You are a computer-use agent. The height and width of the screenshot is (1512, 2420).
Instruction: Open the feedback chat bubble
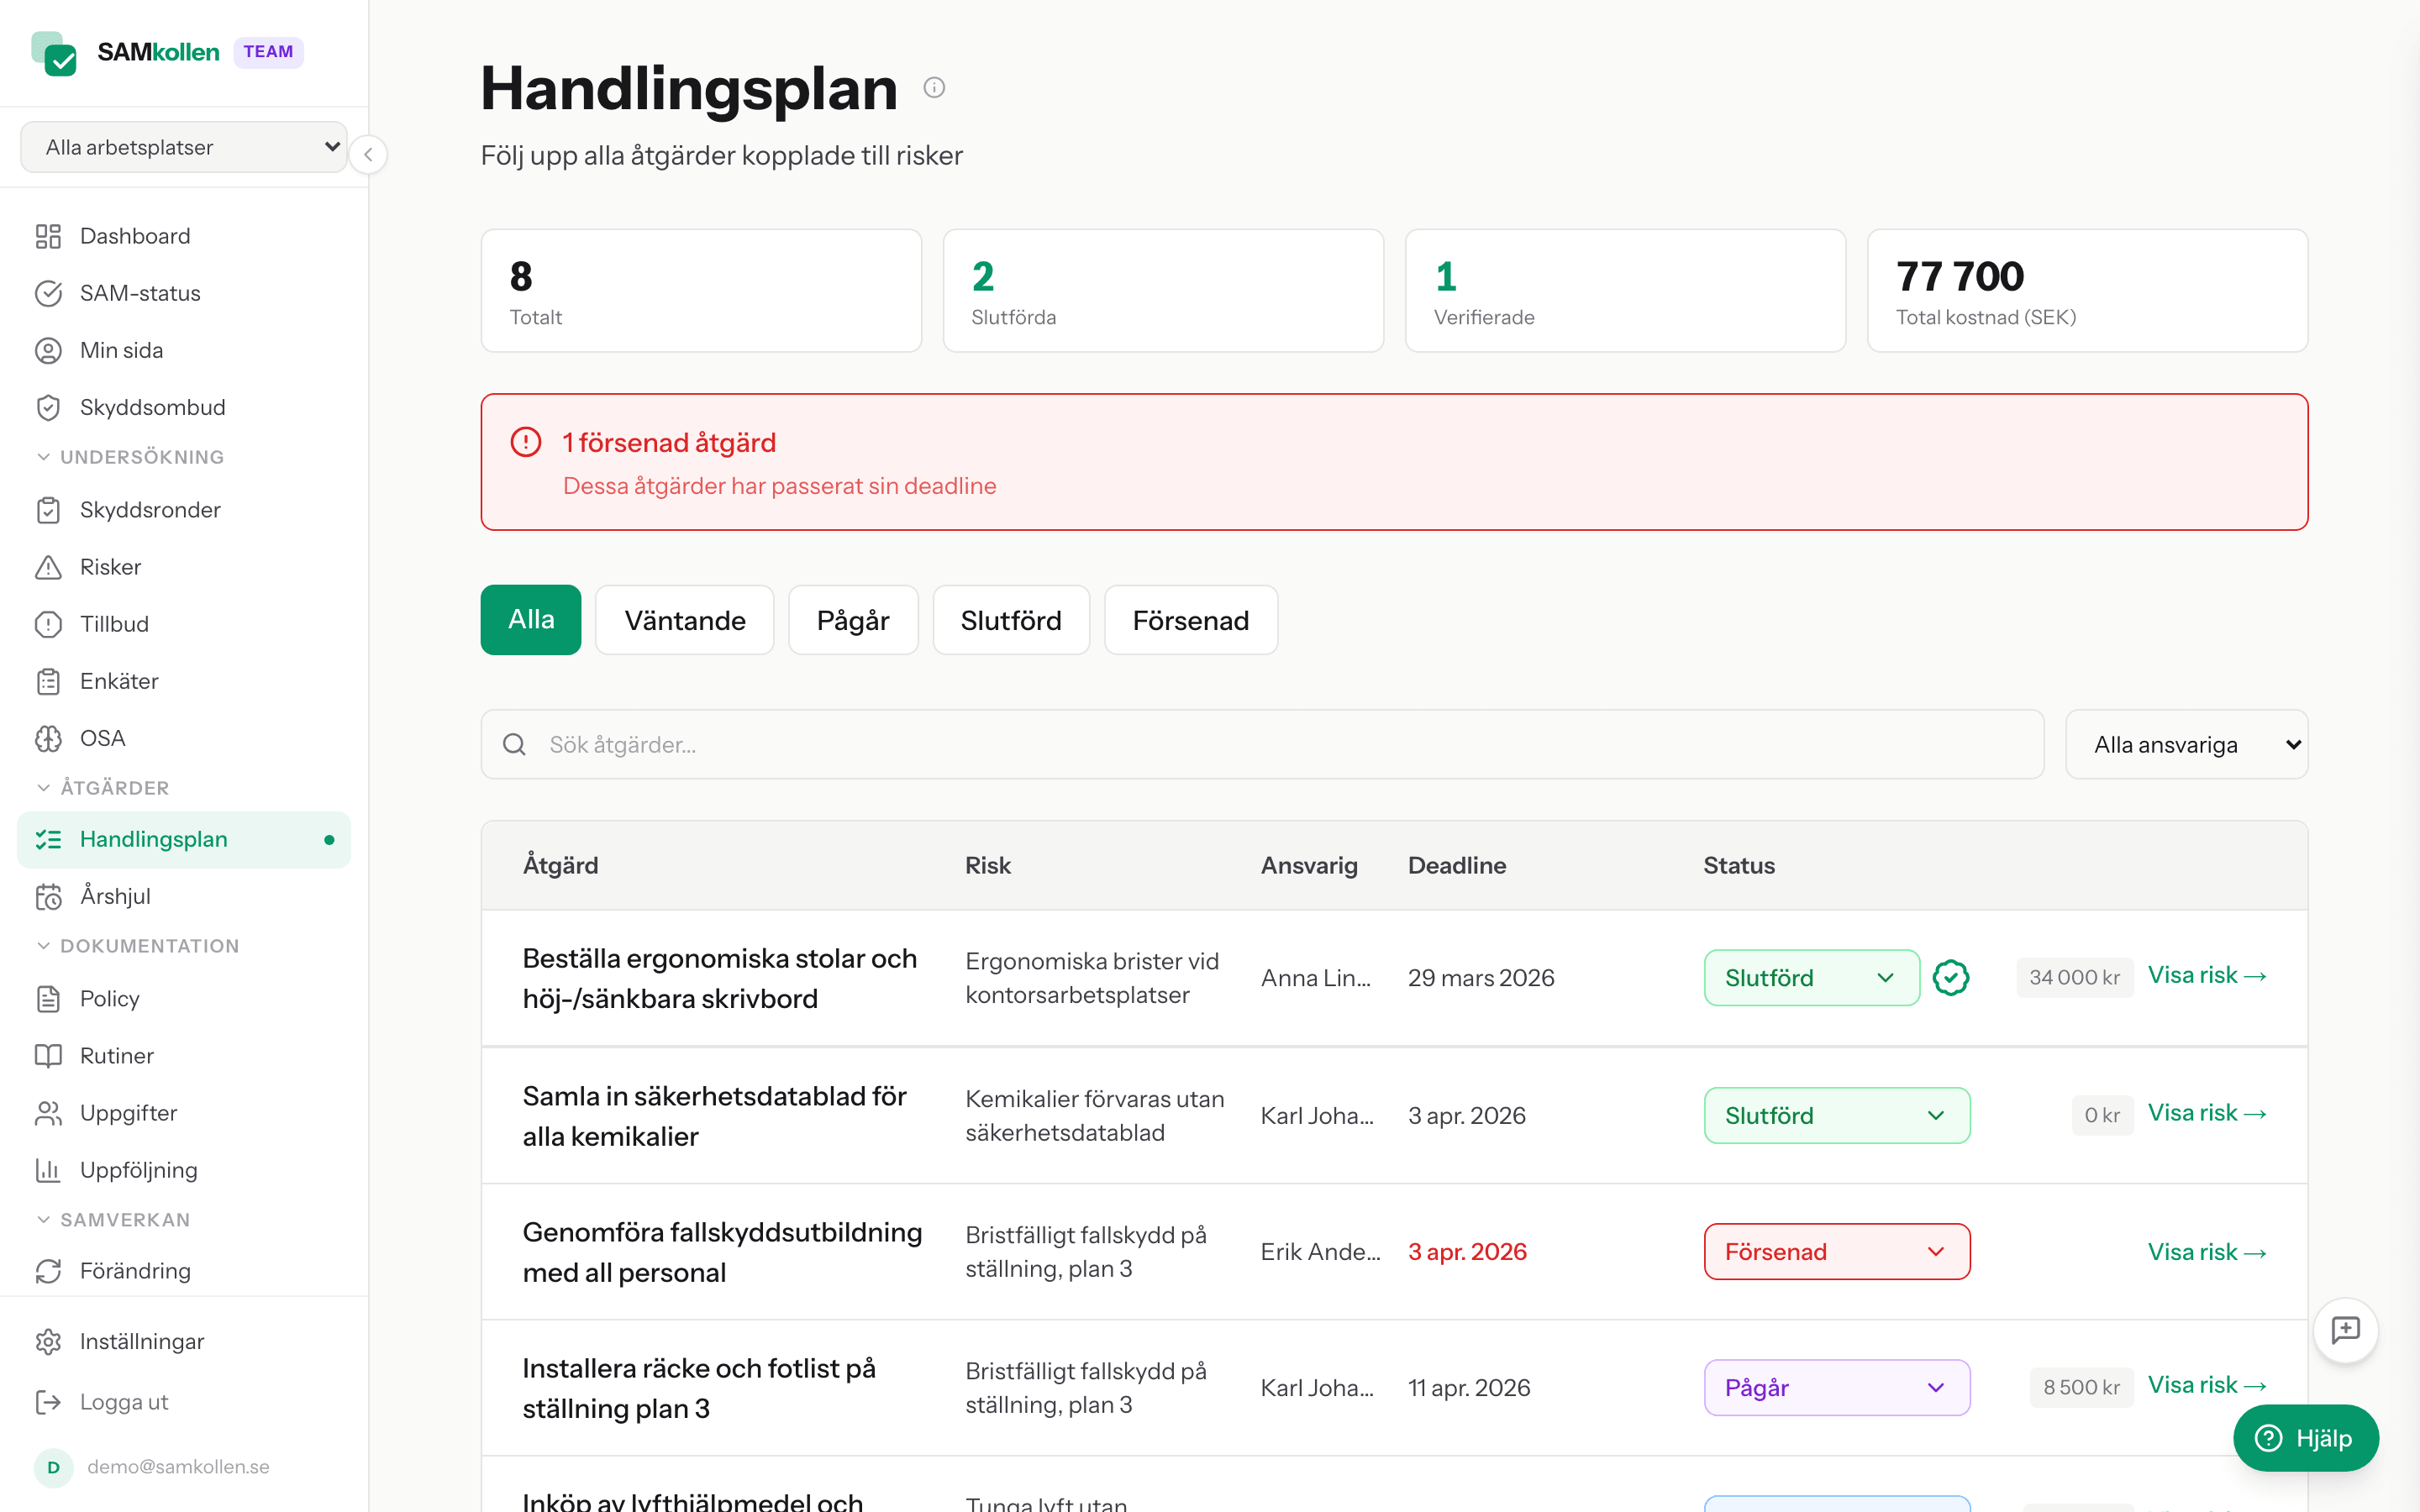point(2346,1330)
